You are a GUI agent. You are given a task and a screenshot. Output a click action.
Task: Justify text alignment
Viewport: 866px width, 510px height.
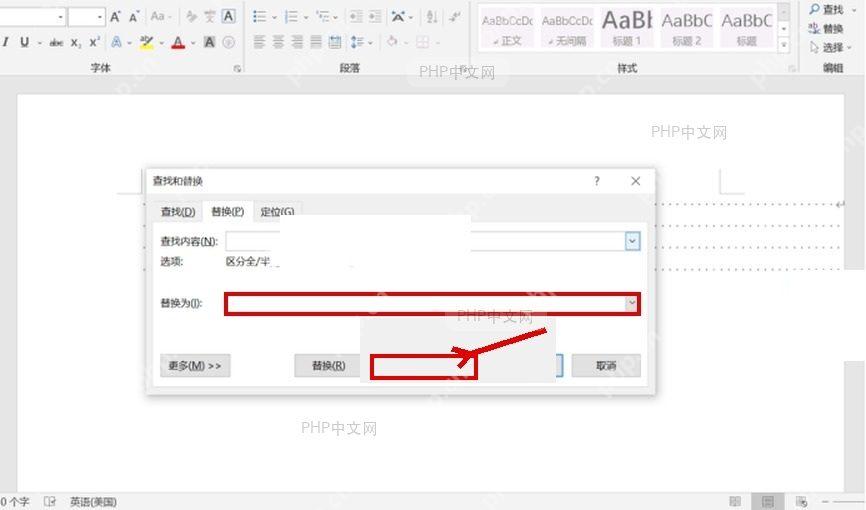[316, 42]
